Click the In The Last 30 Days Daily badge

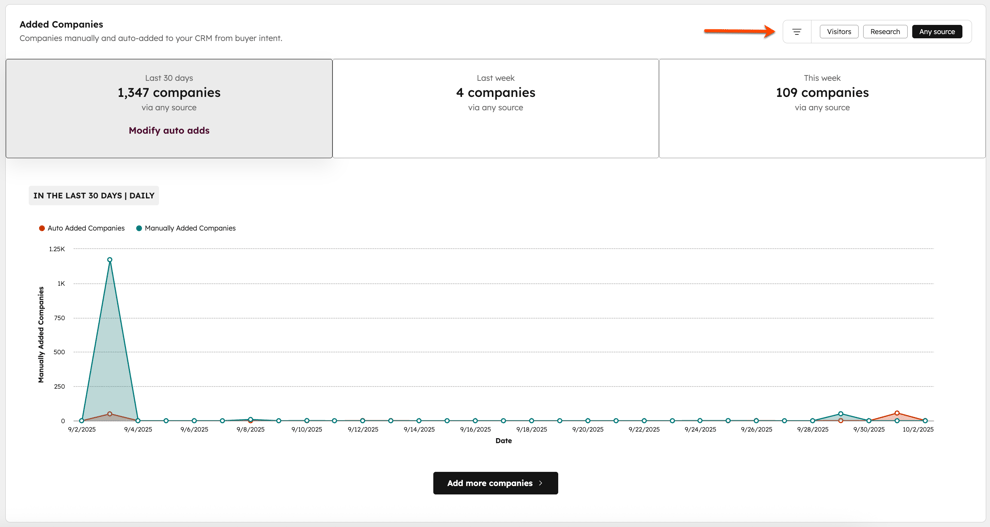click(94, 196)
